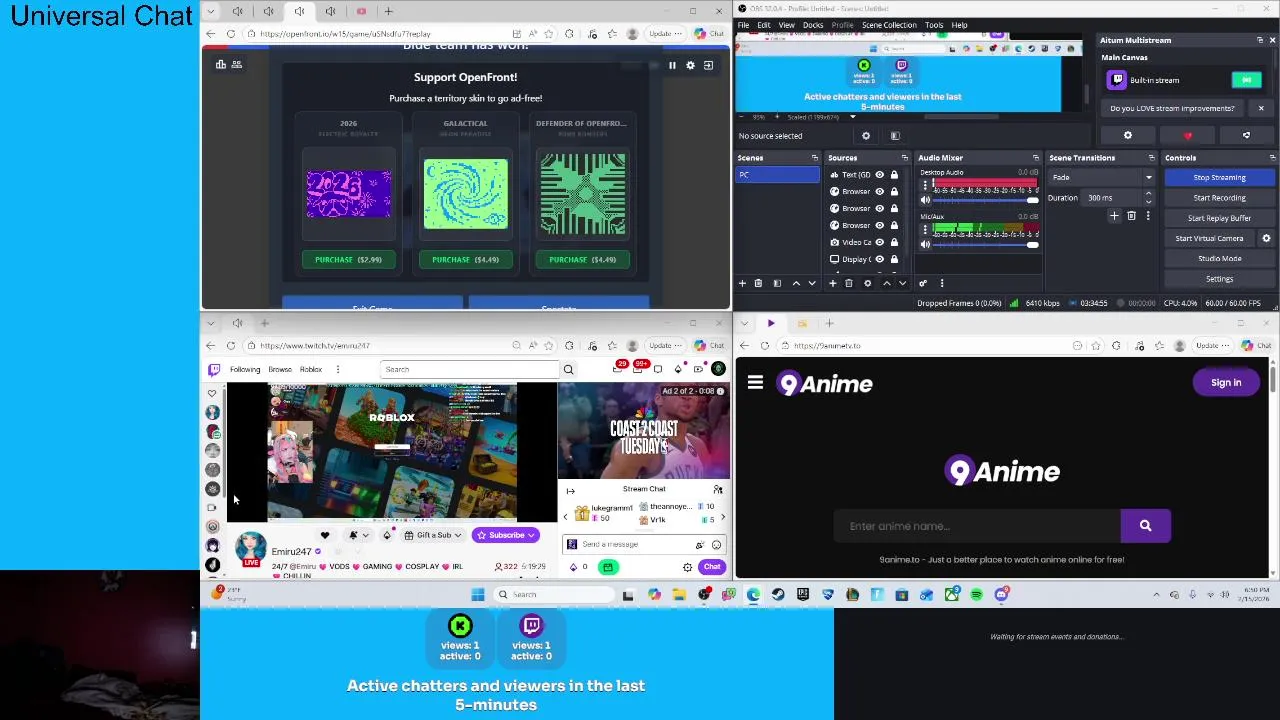
Task: Open Desktop Audio options menu dots
Action: (925, 183)
